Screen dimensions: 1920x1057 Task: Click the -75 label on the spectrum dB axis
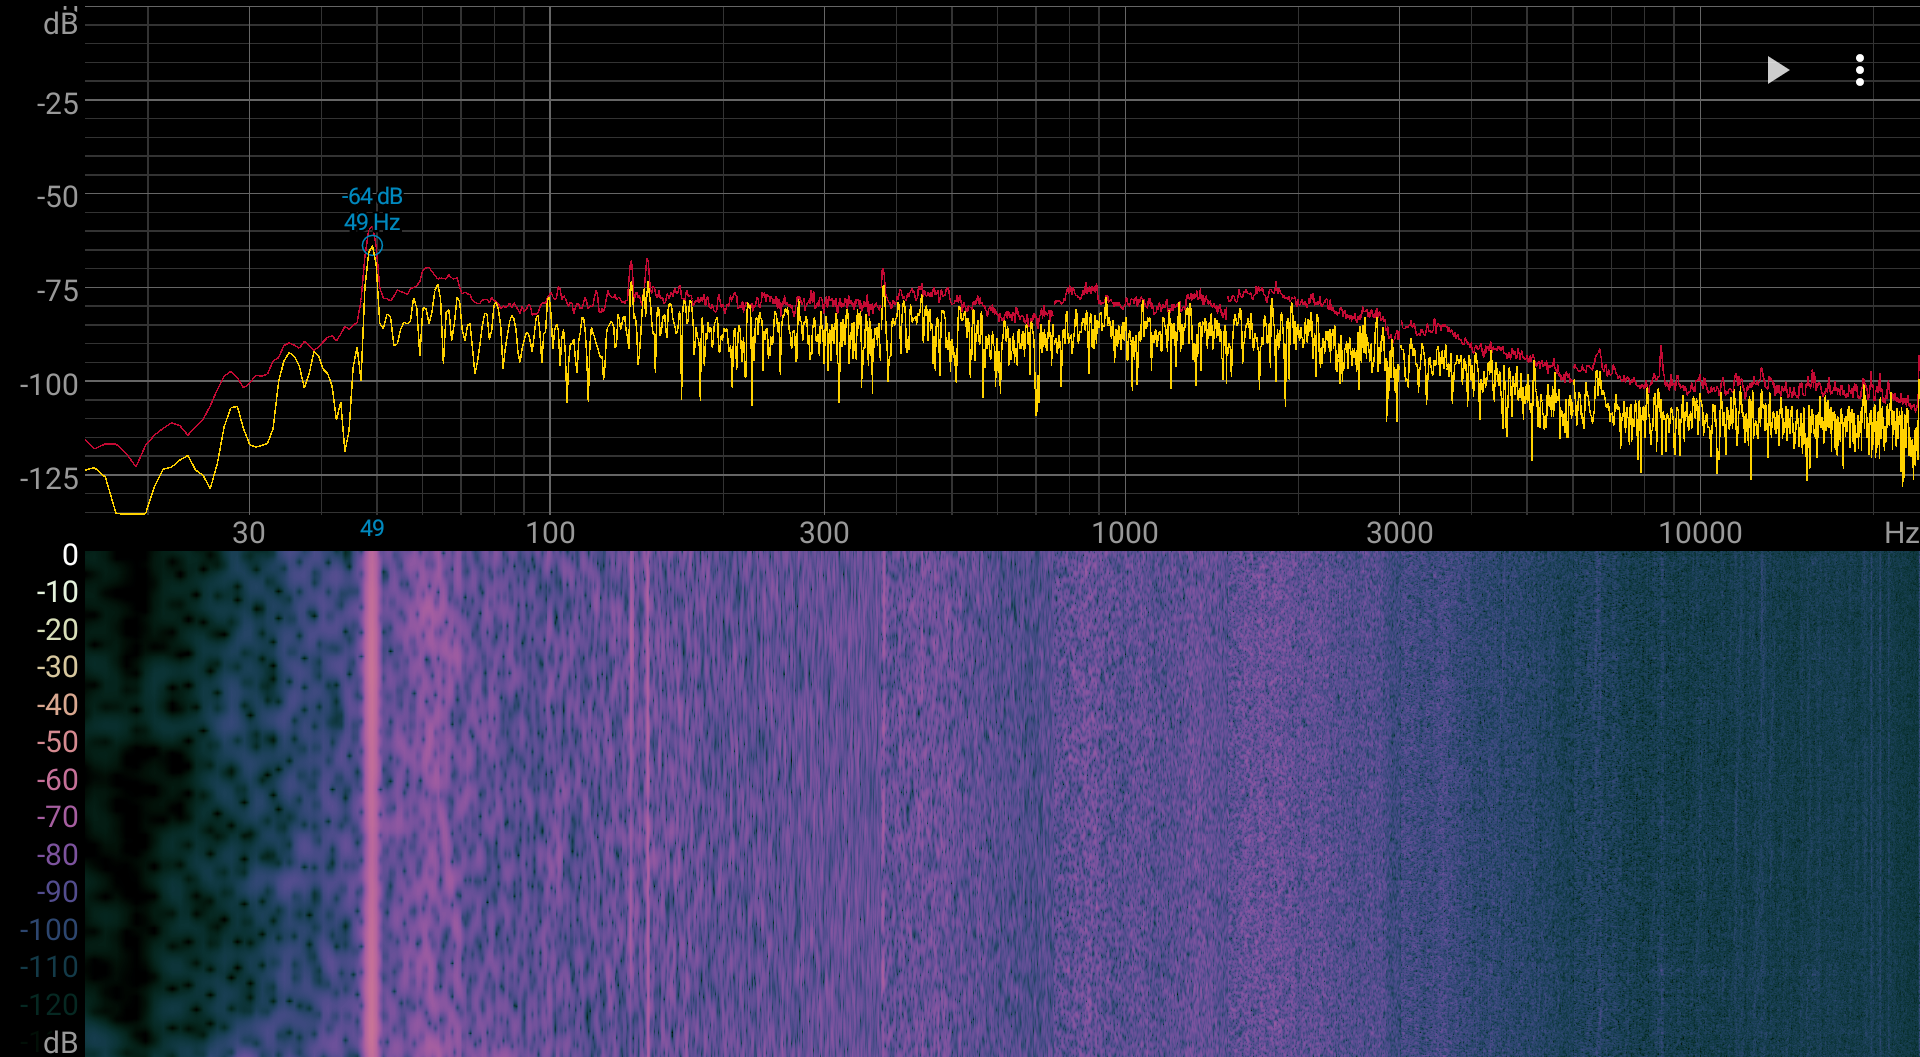tap(57, 291)
